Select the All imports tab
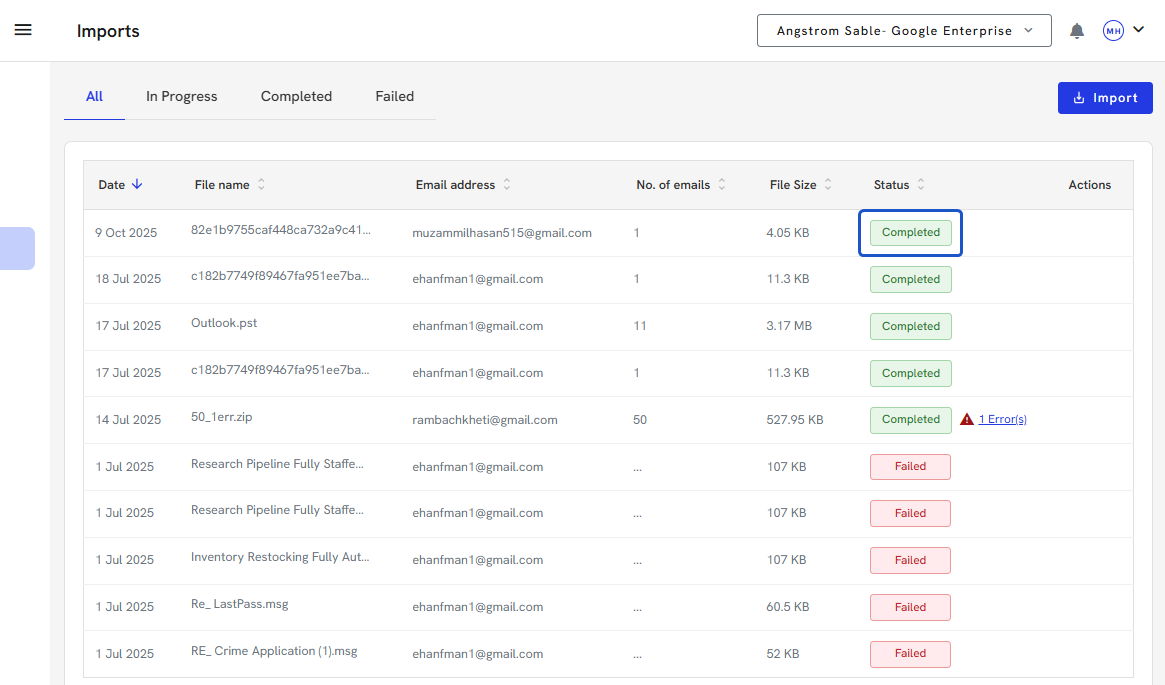Screen dimensions: 1165x685 click(94, 97)
